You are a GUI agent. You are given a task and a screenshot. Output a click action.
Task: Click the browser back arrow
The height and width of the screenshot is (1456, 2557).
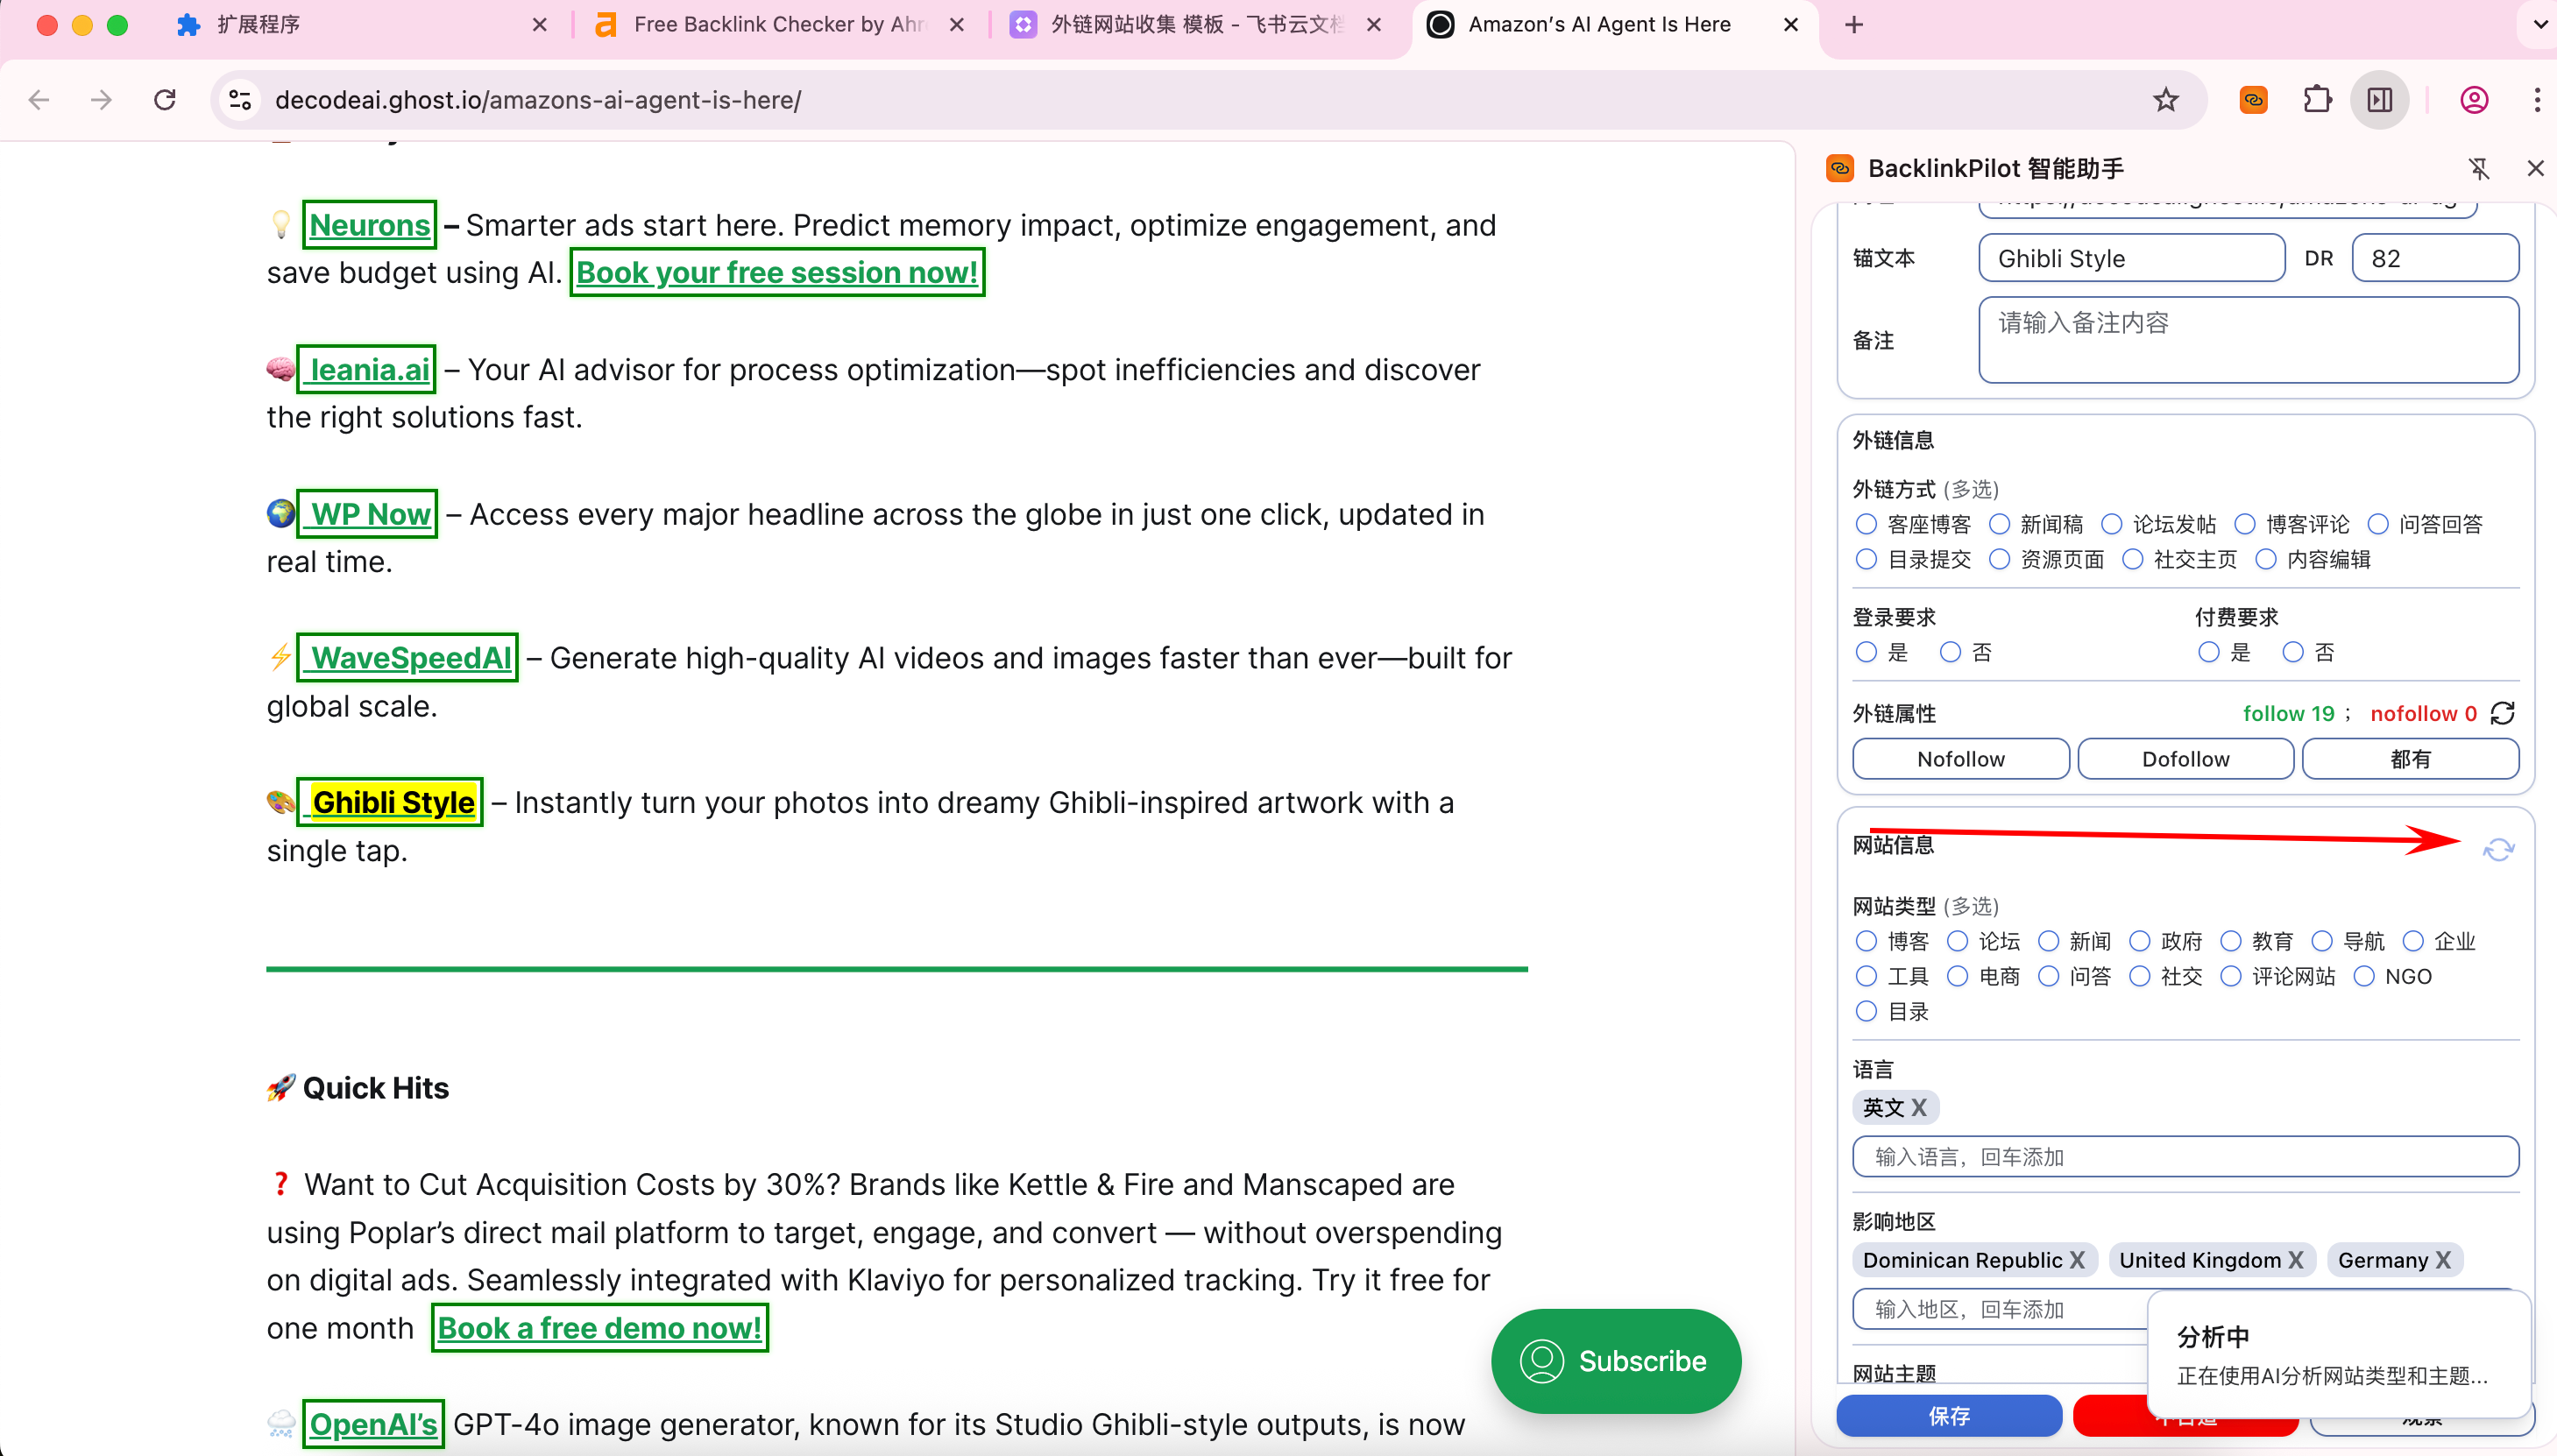click(39, 100)
